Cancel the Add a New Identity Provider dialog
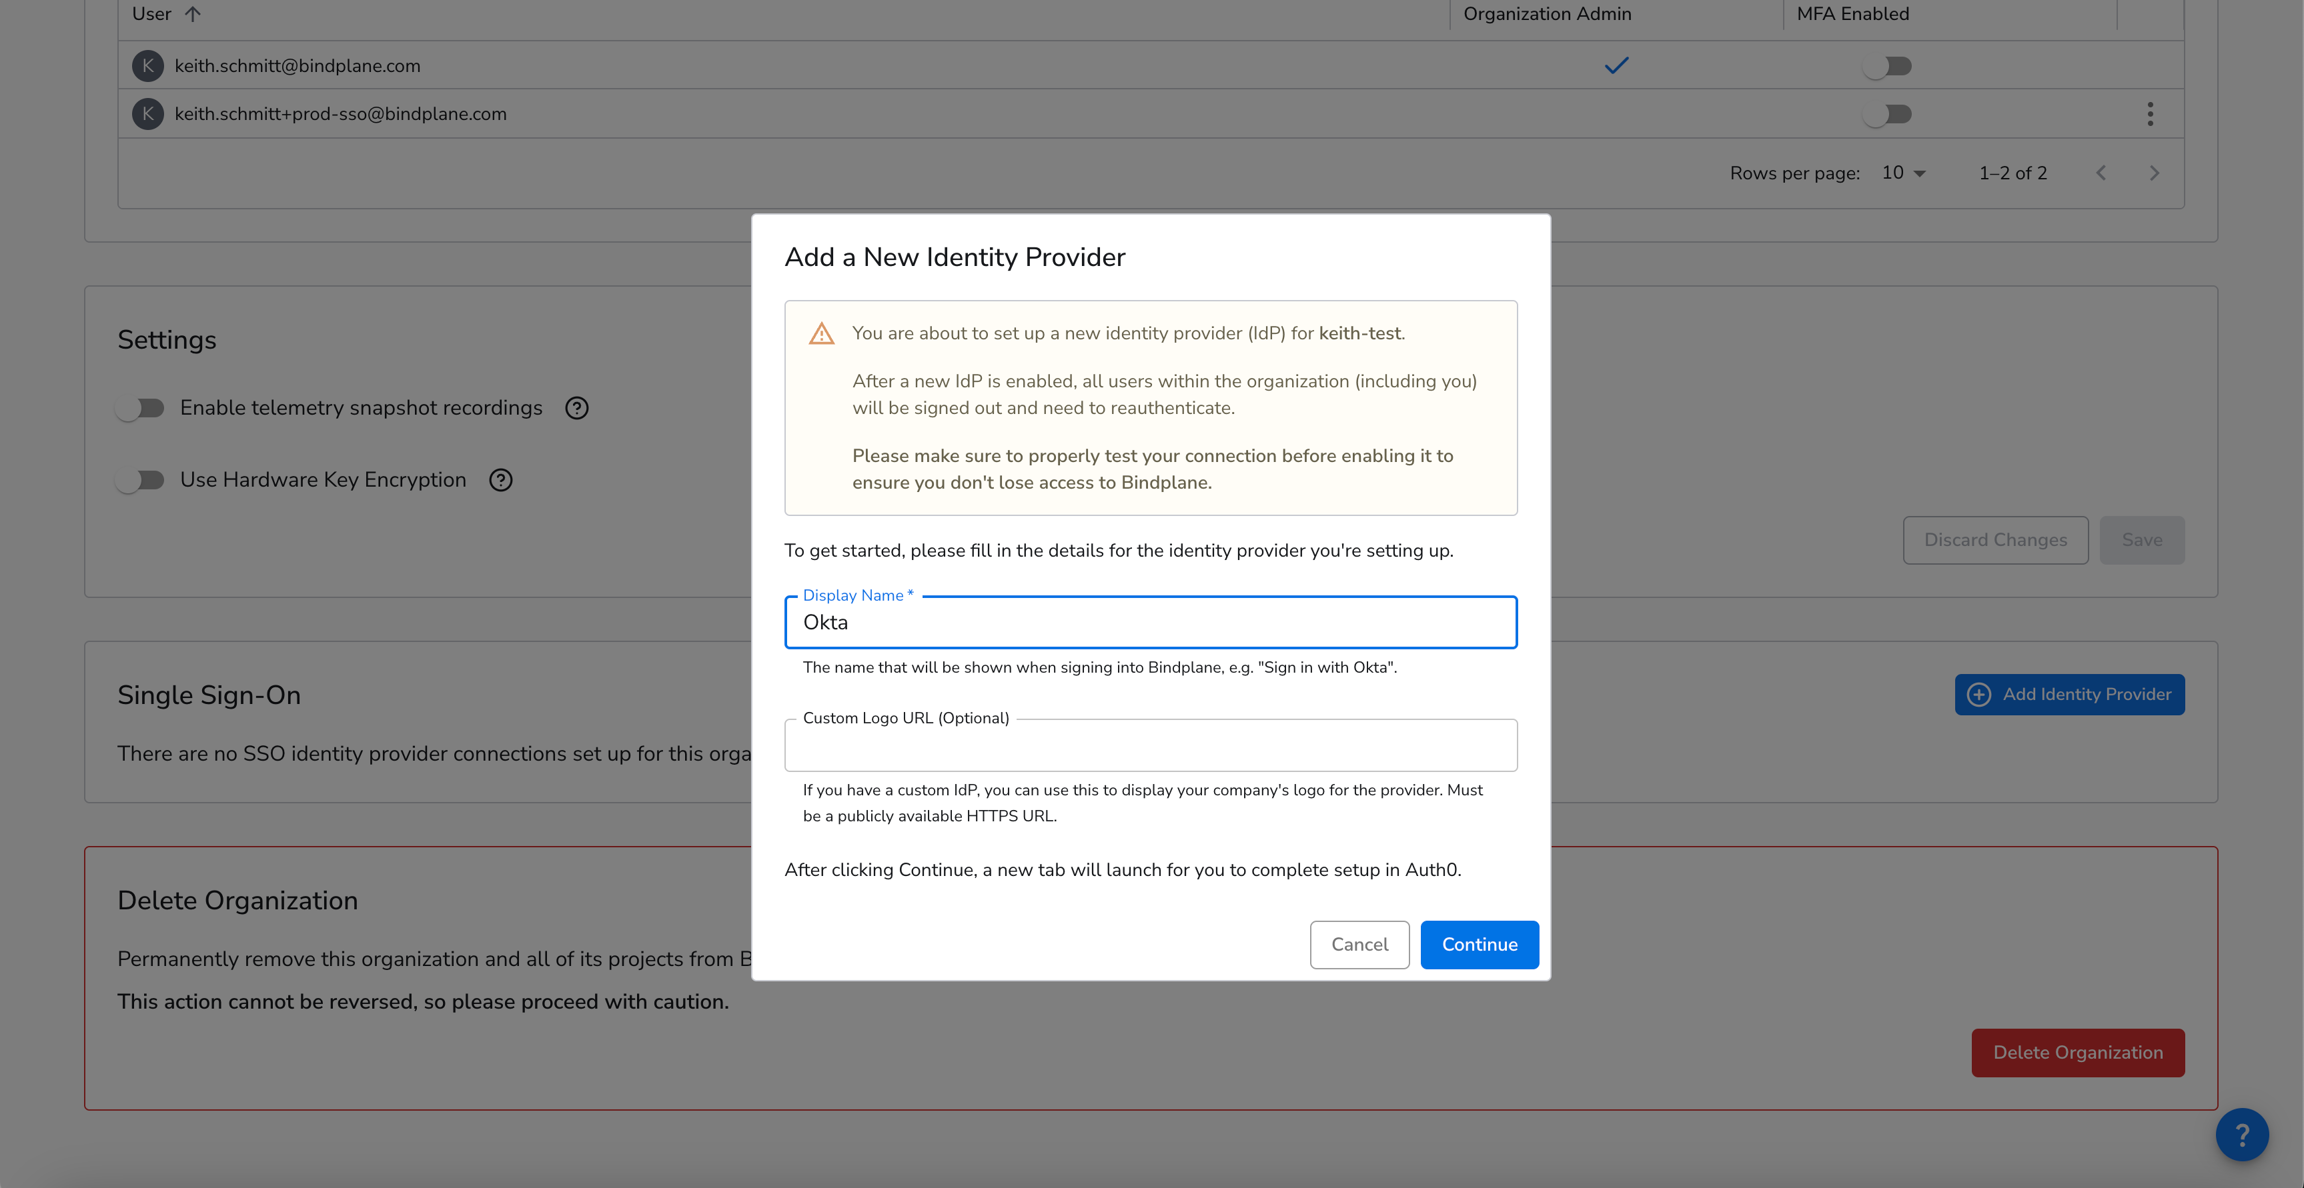The width and height of the screenshot is (2304, 1188). coord(1359,944)
